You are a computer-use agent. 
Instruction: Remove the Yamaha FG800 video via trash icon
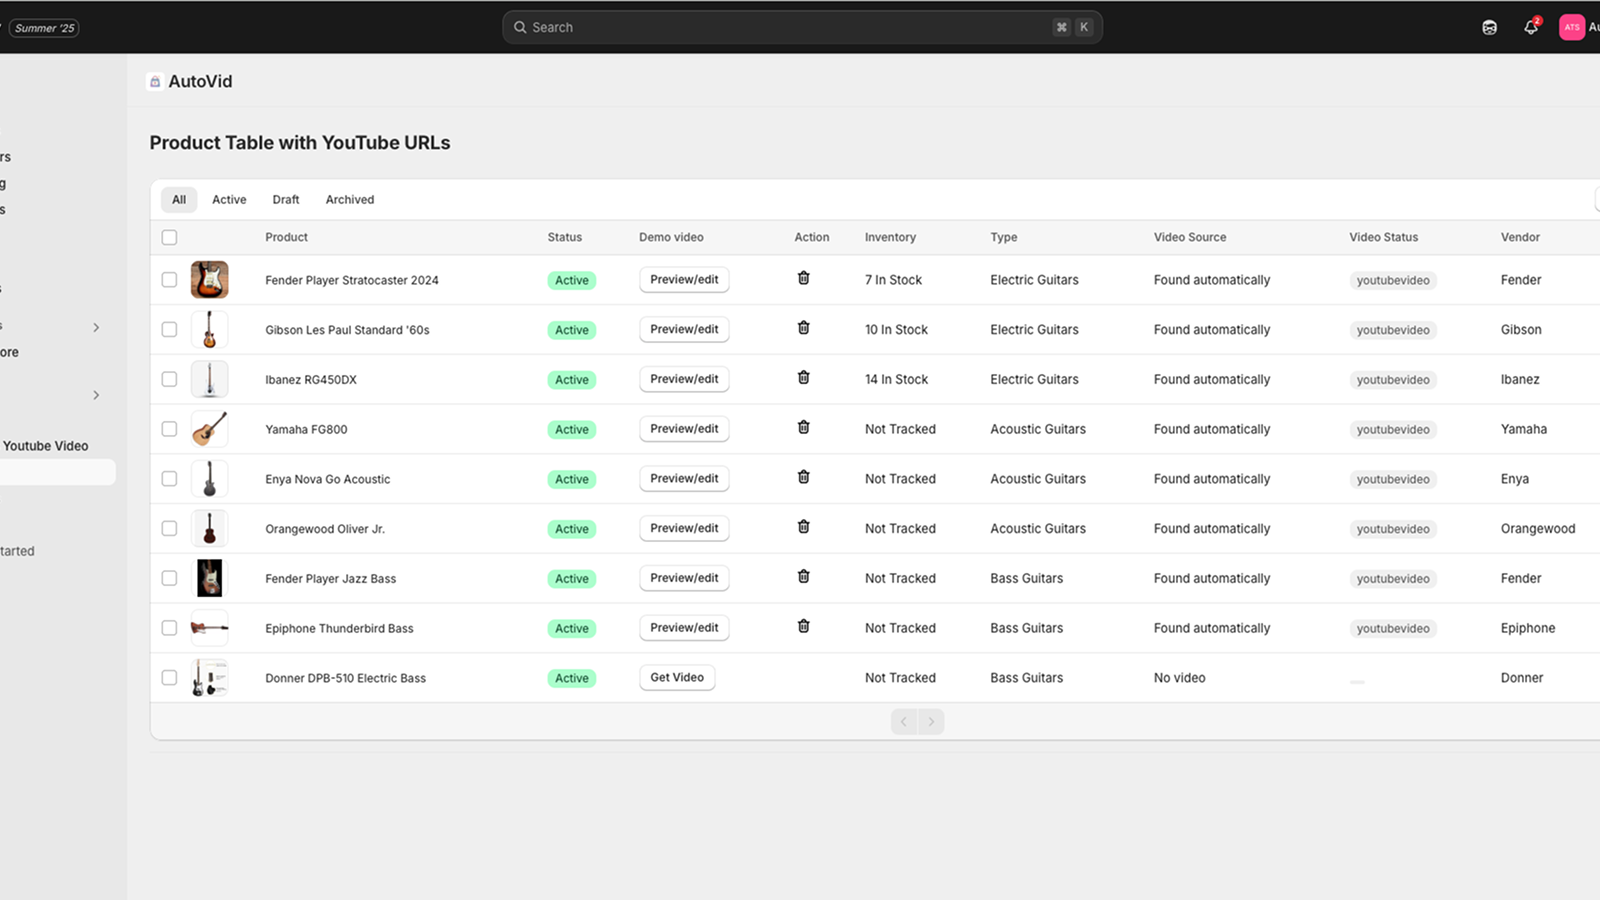[803, 427]
